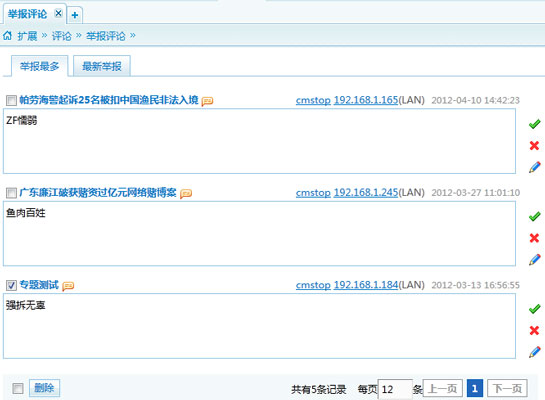This screenshot has height=400, width=545.
Task: Open a new tab with the plus icon
Action: pos(74,15)
